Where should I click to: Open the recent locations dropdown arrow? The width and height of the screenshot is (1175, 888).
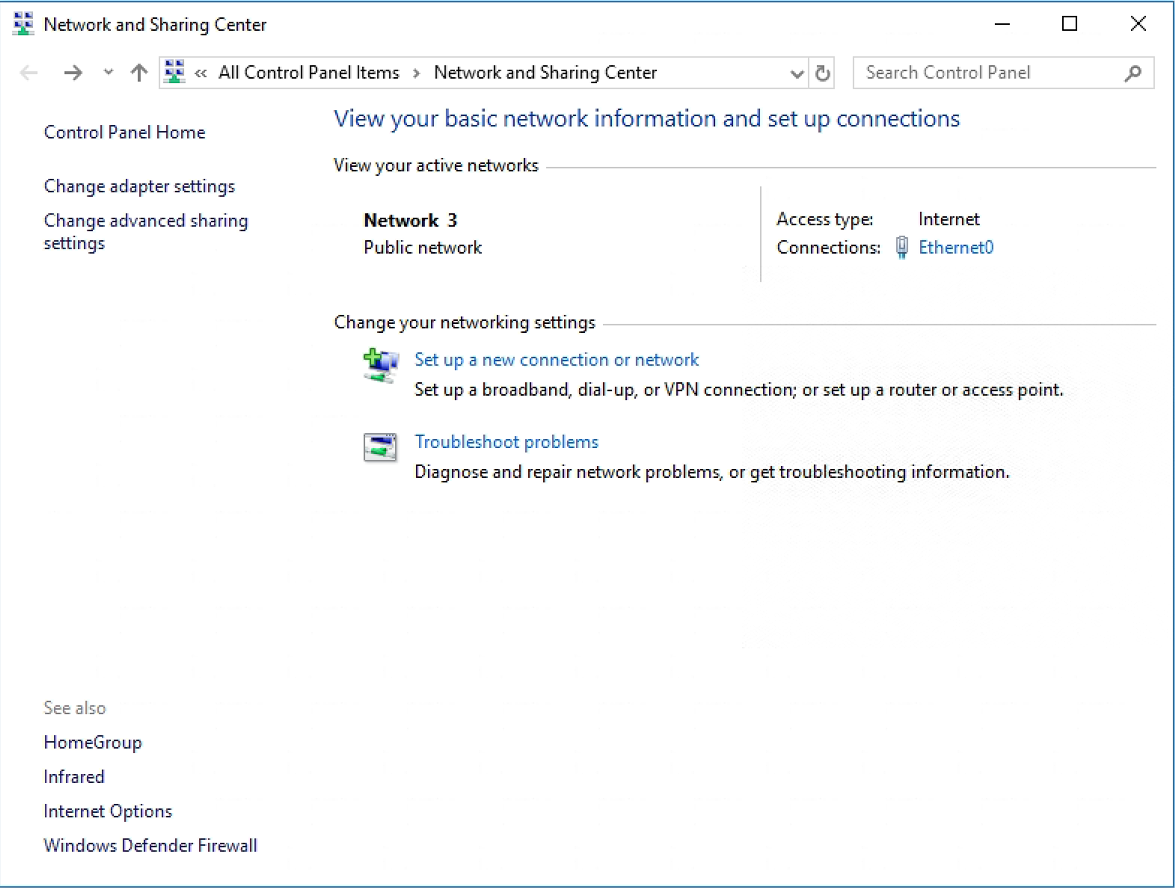(109, 73)
